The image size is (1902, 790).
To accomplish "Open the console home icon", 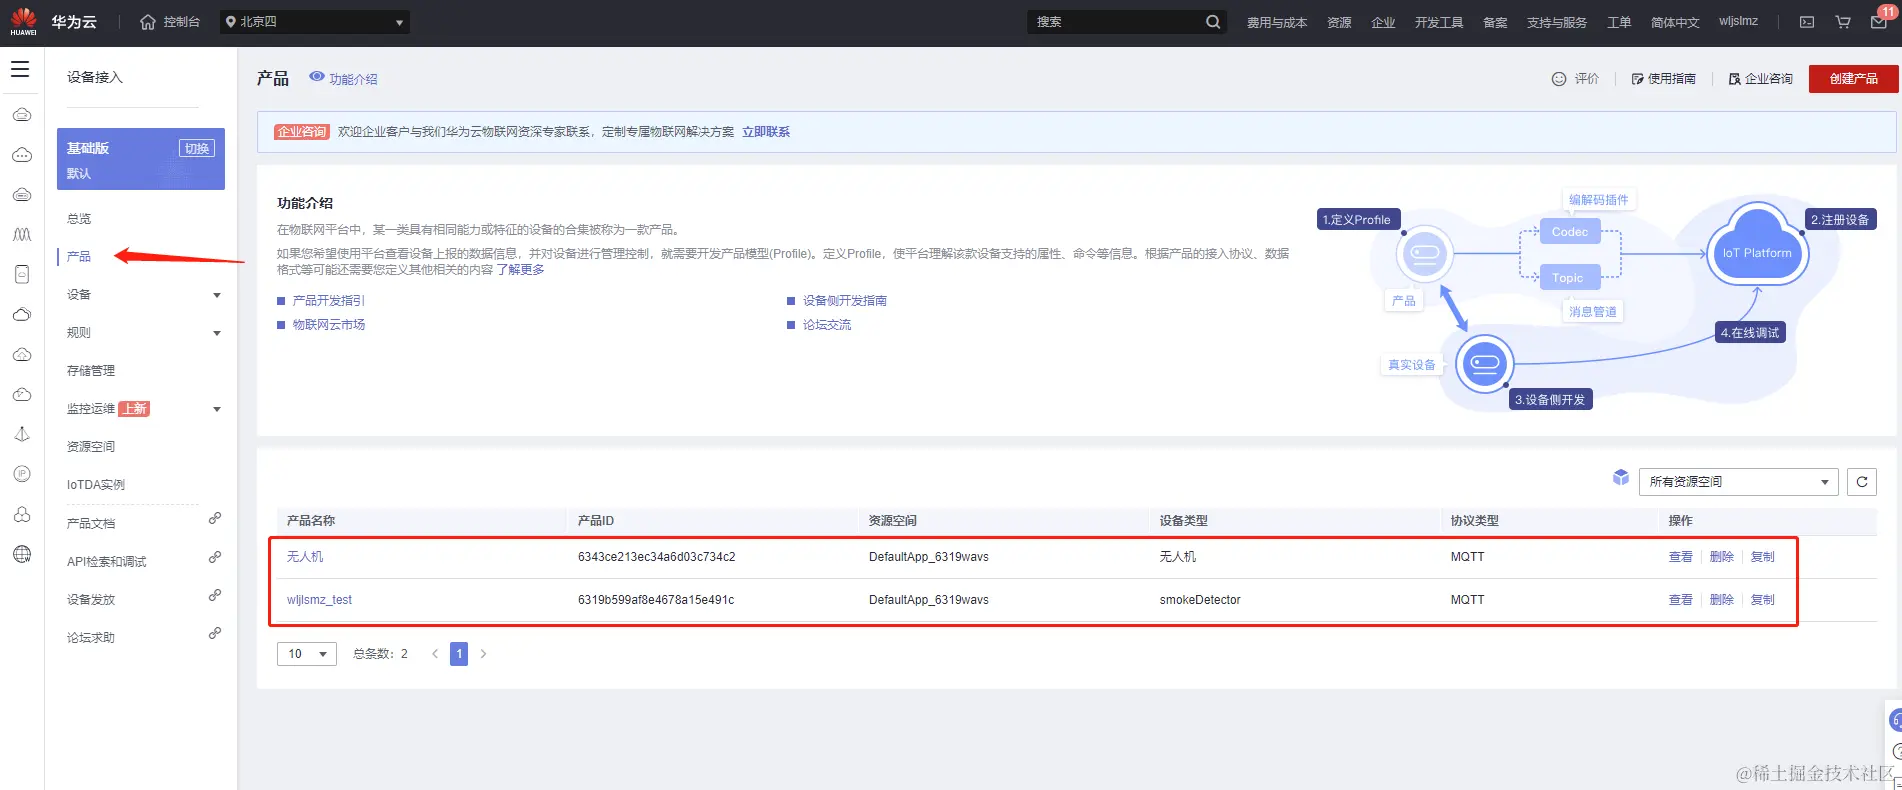I will point(148,22).
